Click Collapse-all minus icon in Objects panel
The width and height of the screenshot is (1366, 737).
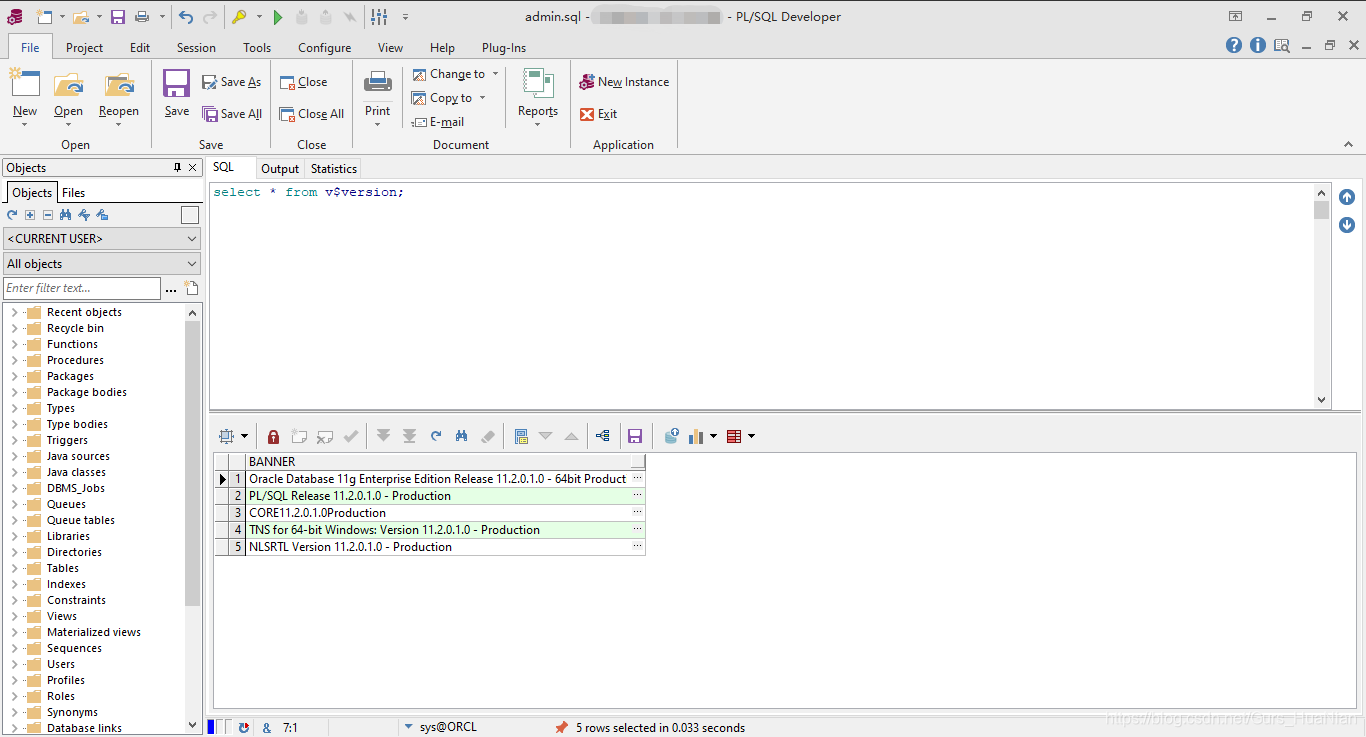[48, 215]
